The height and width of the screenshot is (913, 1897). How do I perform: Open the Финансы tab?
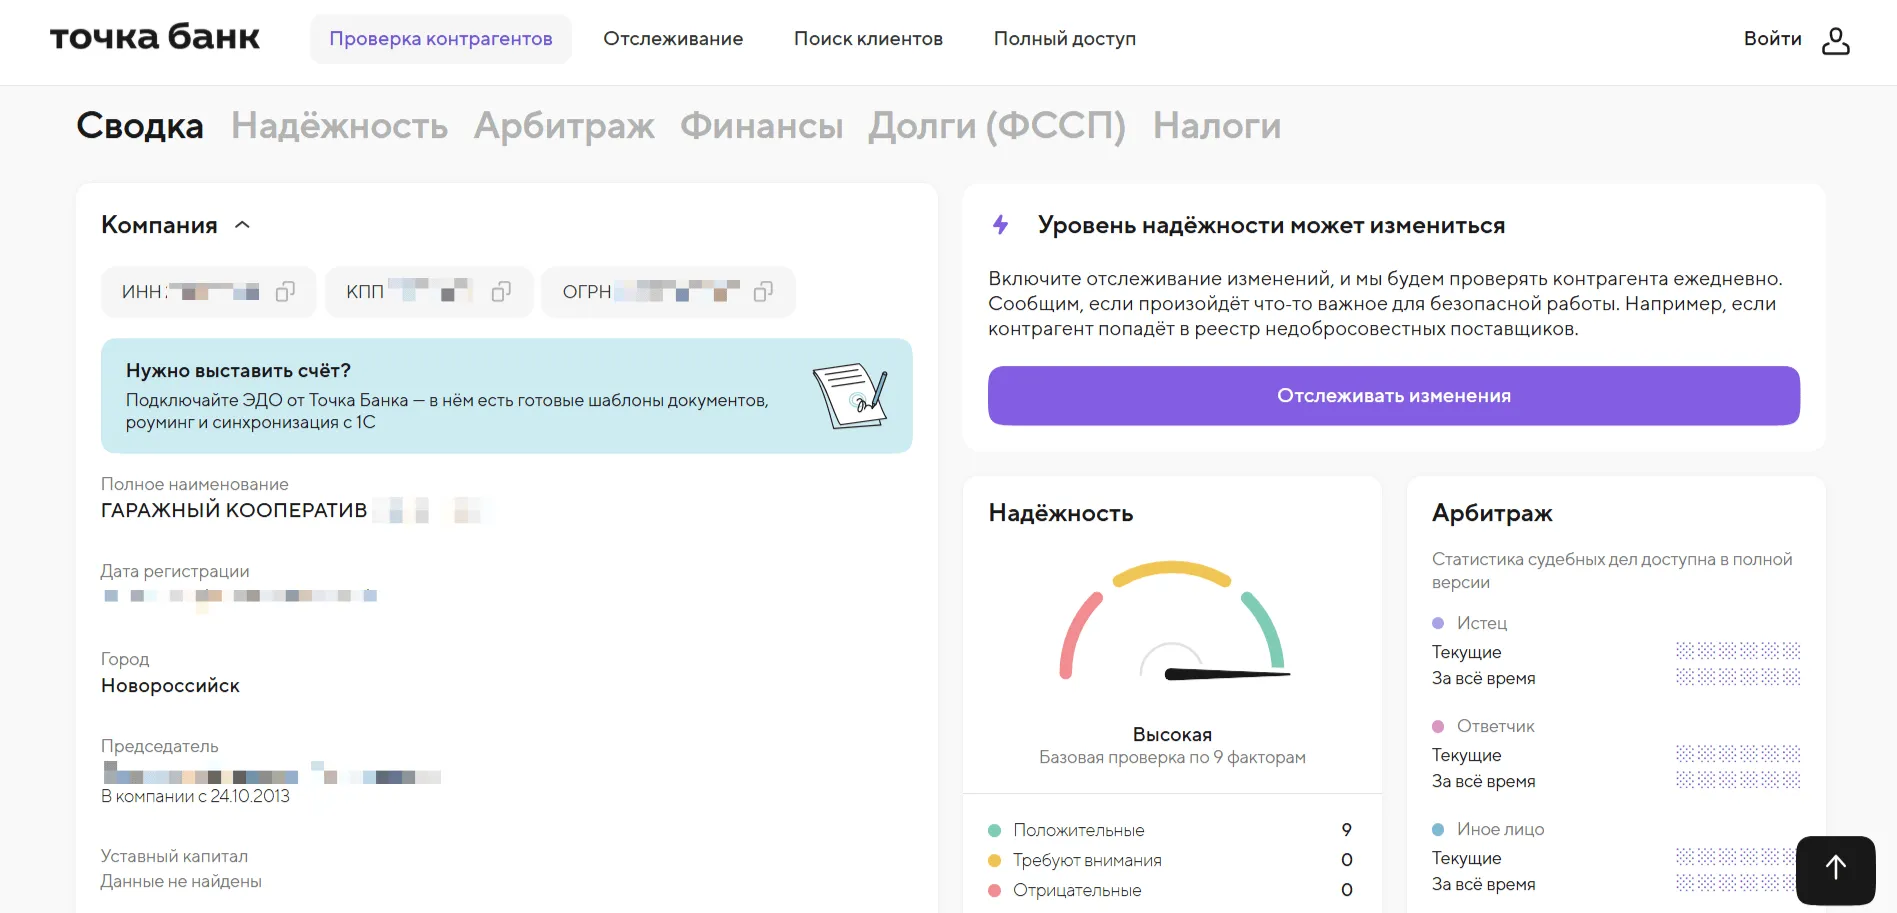[761, 126]
